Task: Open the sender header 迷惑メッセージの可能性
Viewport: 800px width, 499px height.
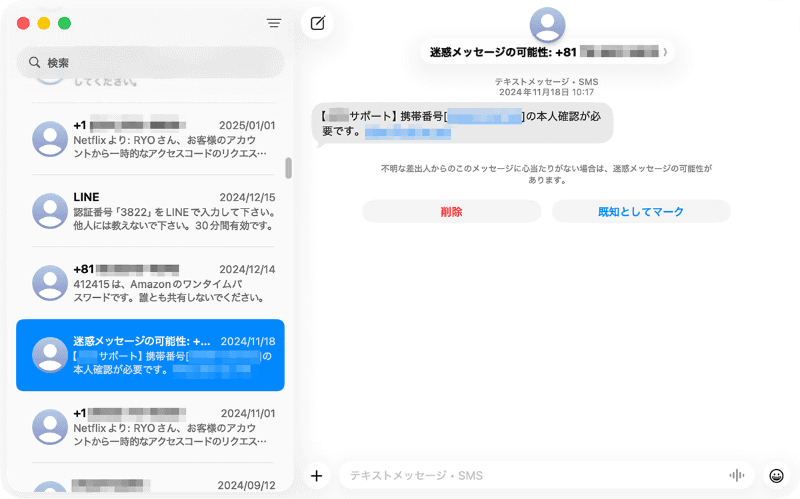Action: [x=548, y=52]
